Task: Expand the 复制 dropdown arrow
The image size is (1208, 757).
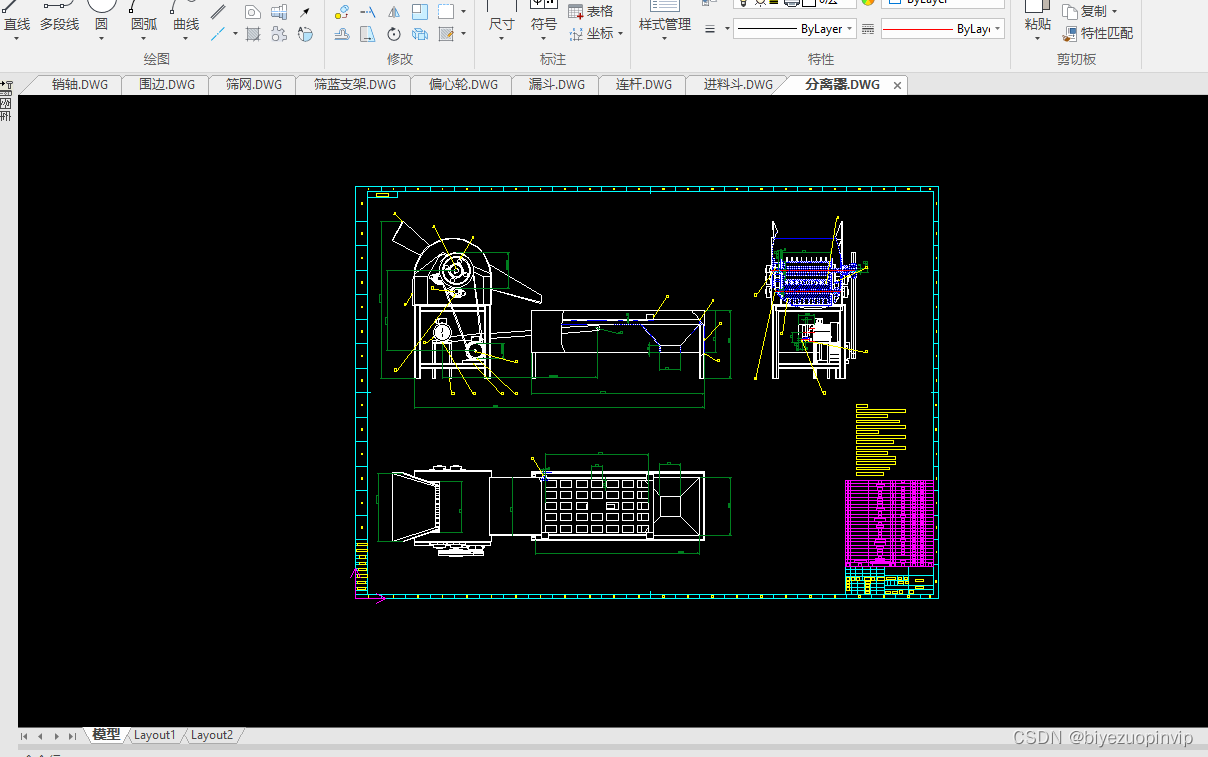Action: (1115, 12)
